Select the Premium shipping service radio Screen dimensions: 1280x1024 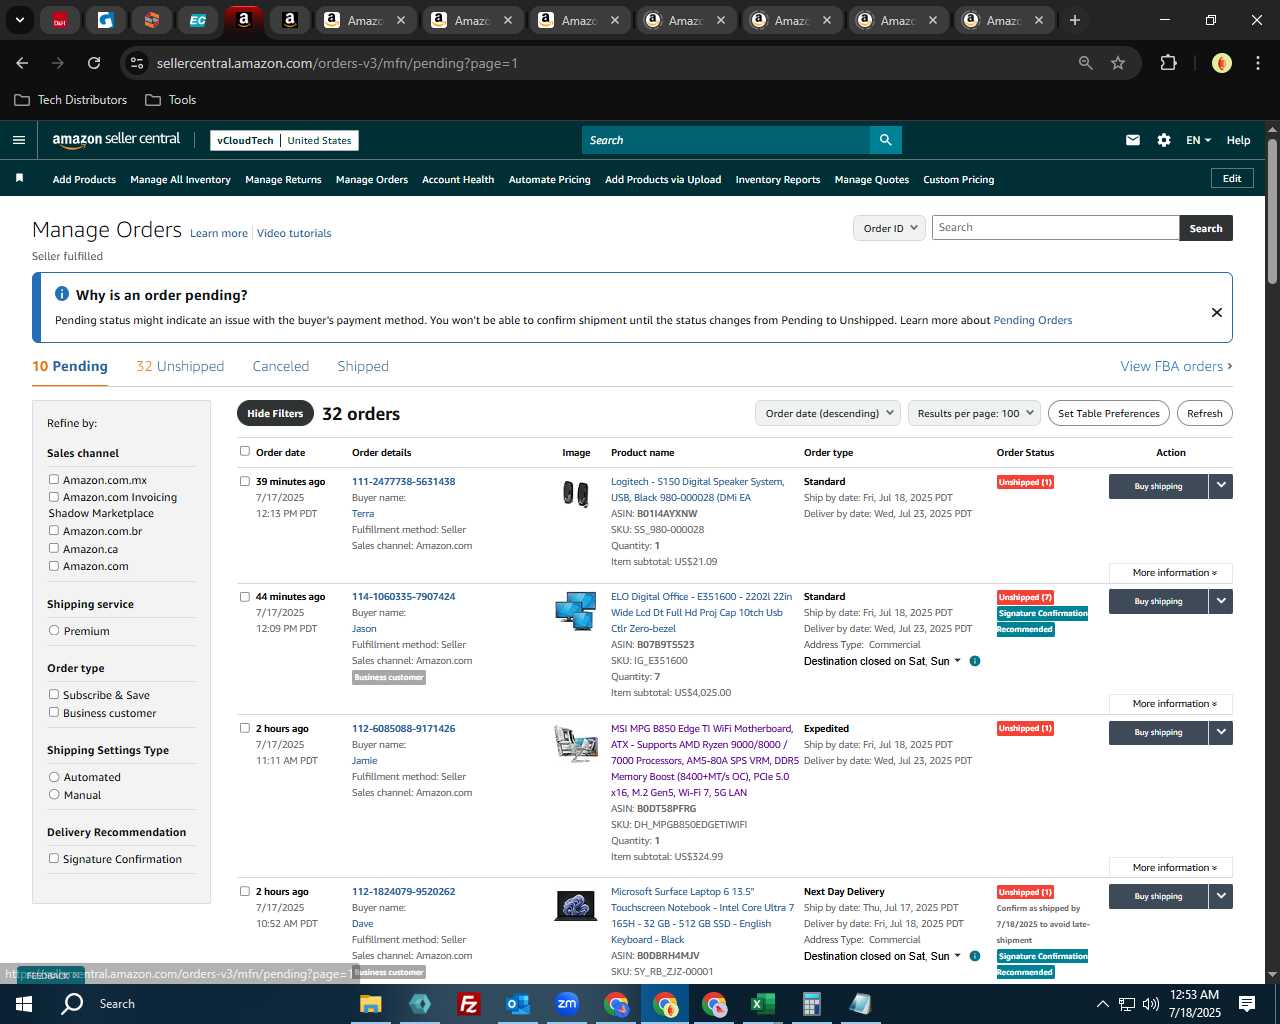[x=54, y=631]
